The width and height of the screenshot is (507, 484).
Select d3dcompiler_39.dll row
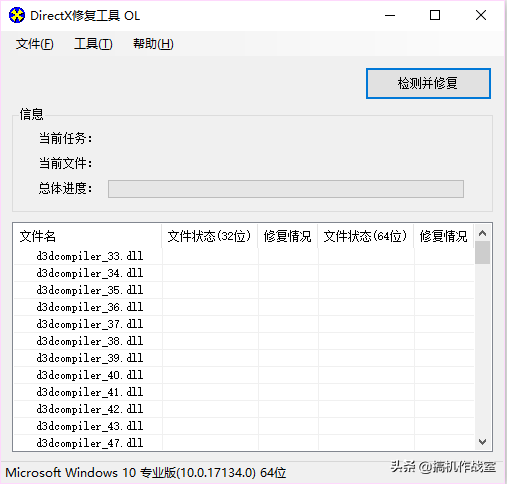tap(244, 358)
